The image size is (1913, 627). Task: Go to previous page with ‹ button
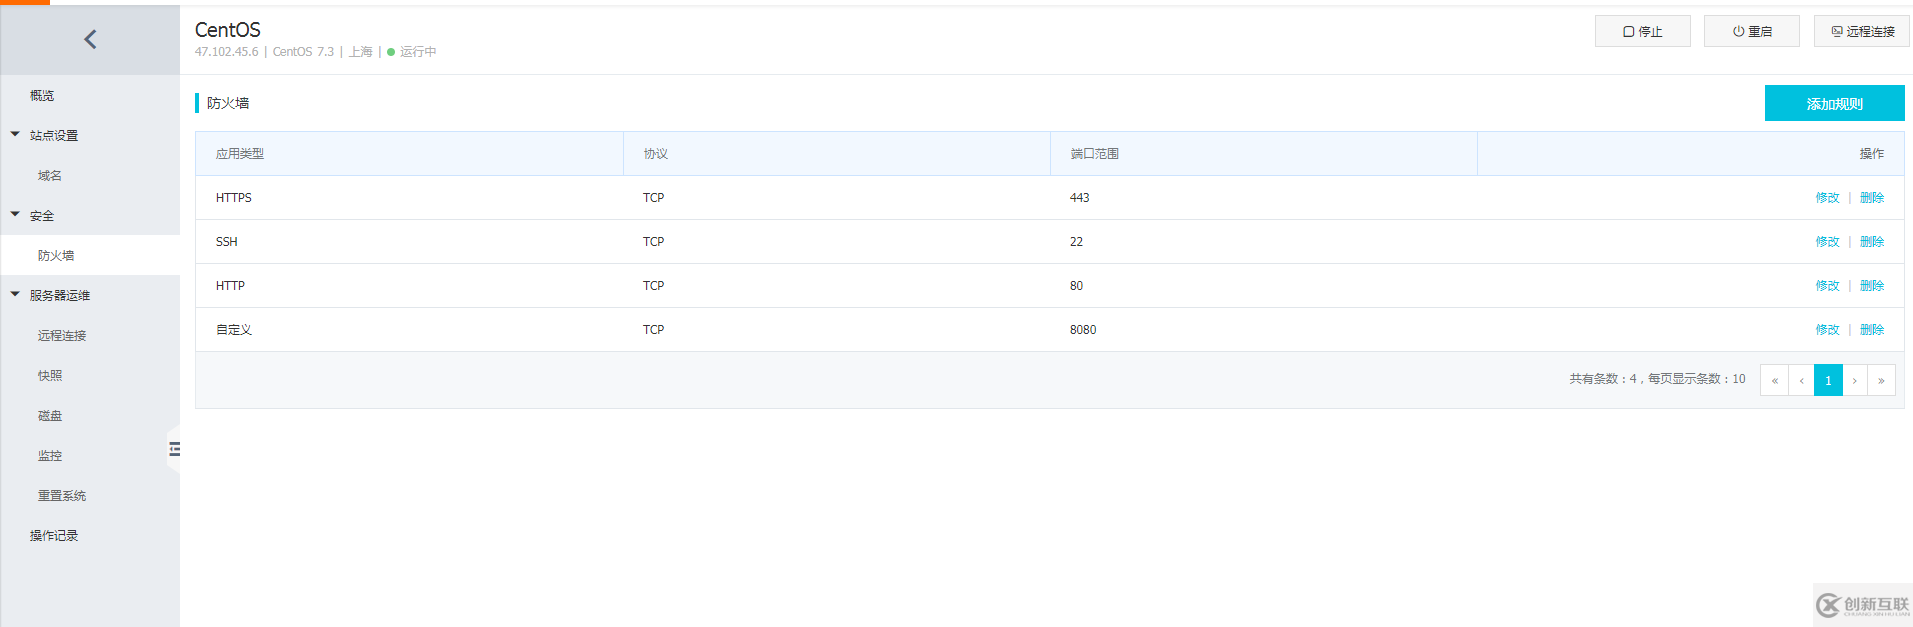point(1801,380)
